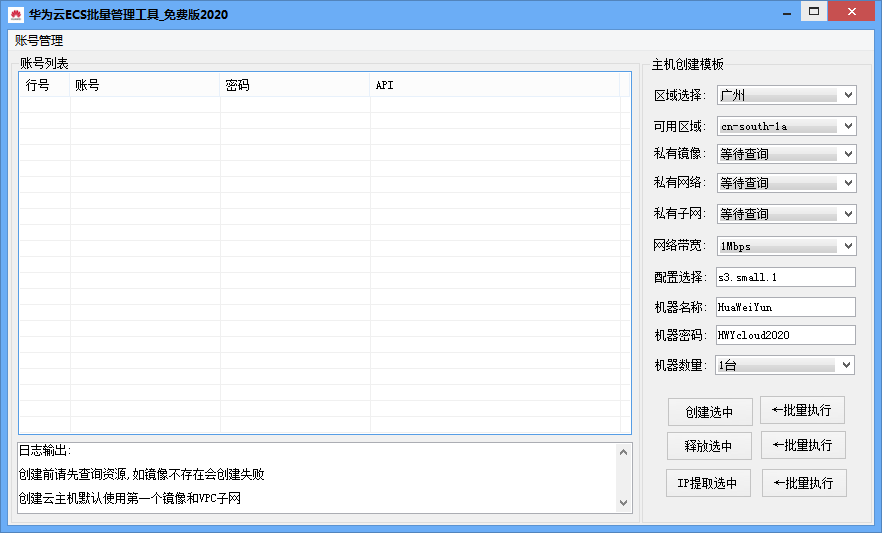Image resolution: width=882 pixels, height=533 pixels.
Task: Click 批量执行 button next to IP提取选中
Action: click(x=804, y=483)
